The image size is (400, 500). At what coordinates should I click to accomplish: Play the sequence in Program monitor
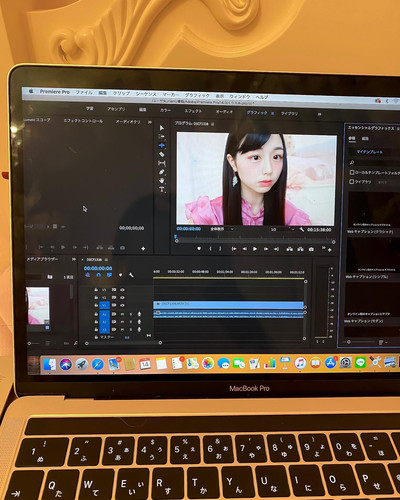point(255,249)
